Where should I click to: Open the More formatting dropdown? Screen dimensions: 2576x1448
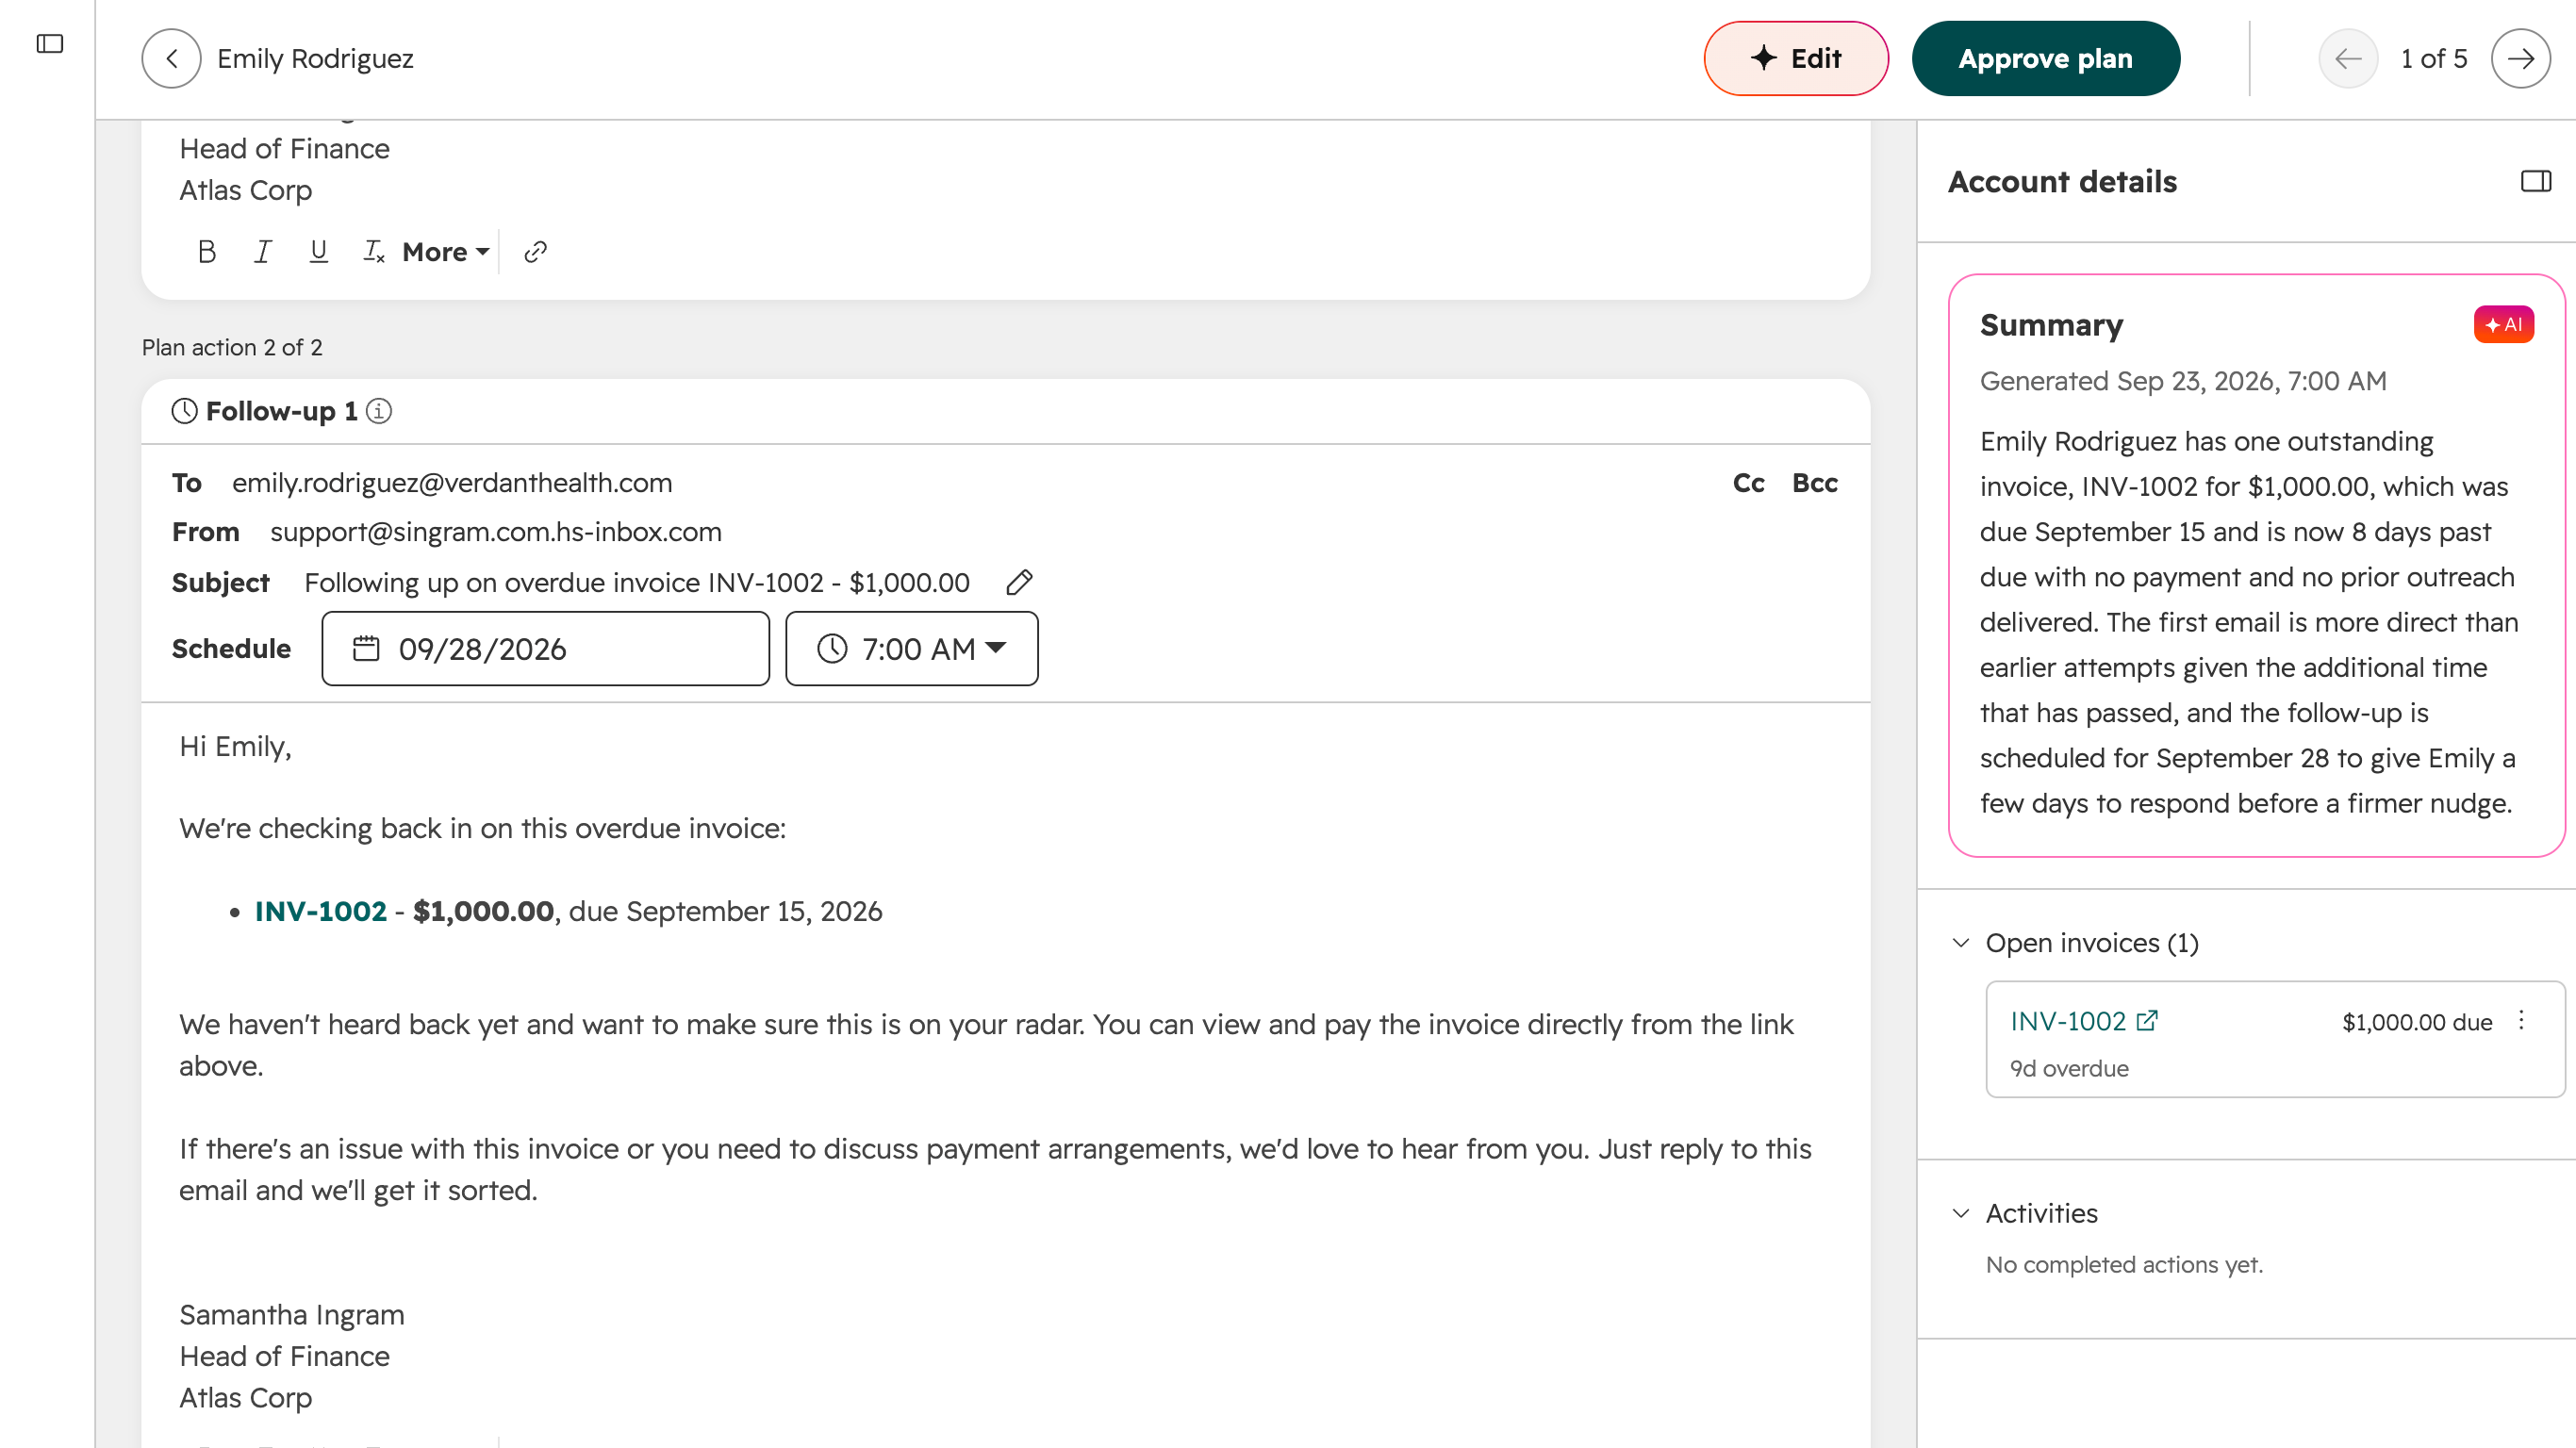446,251
